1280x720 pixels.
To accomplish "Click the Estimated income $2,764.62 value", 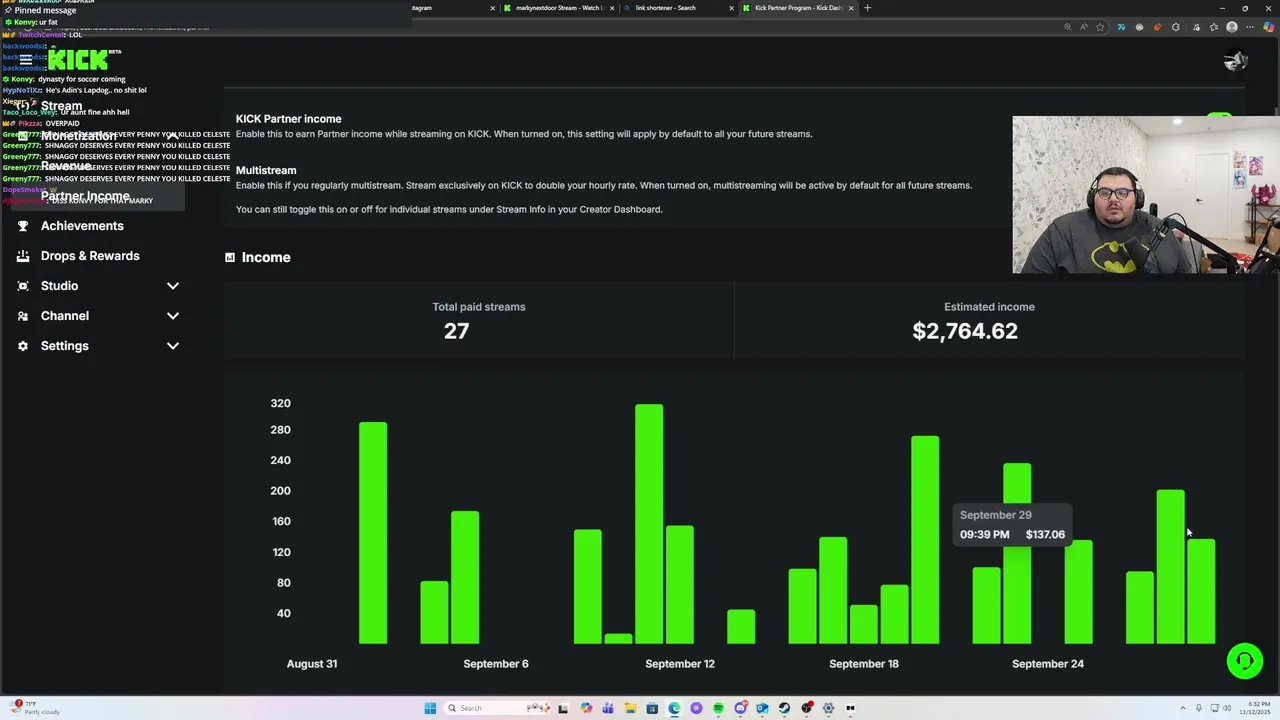I will point(965,331).
